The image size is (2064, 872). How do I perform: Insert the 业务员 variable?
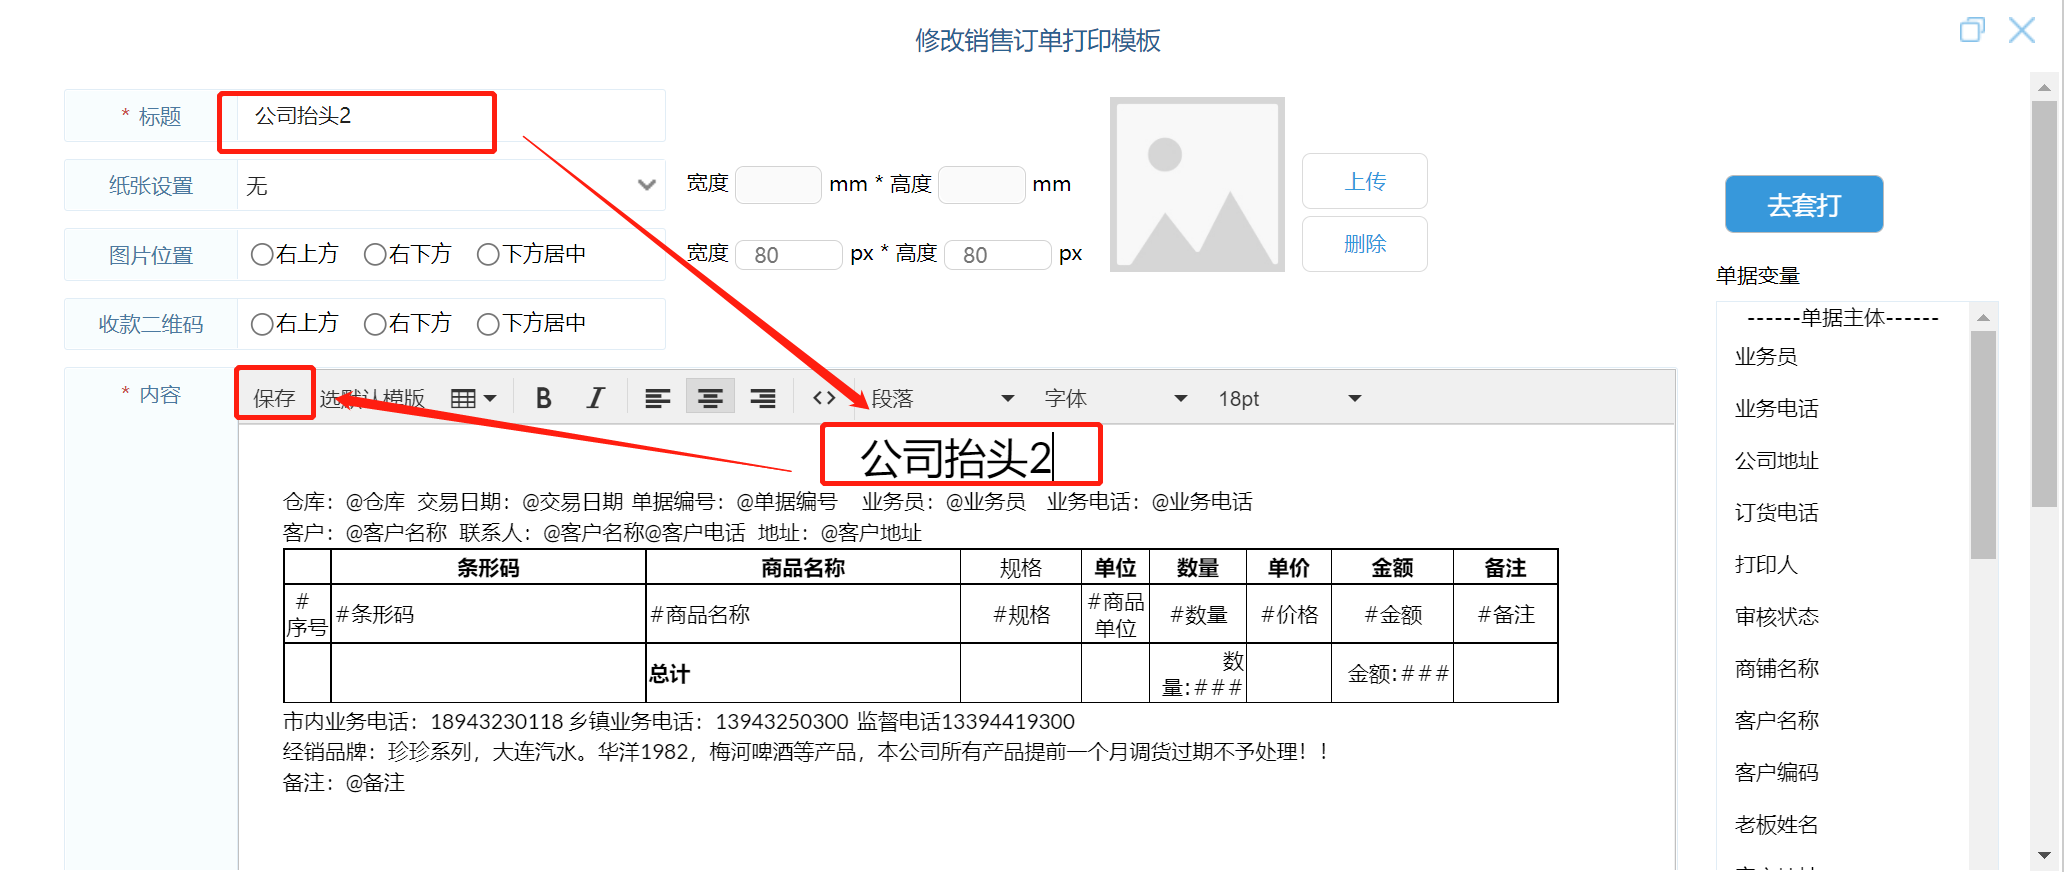pos(1765,356)
